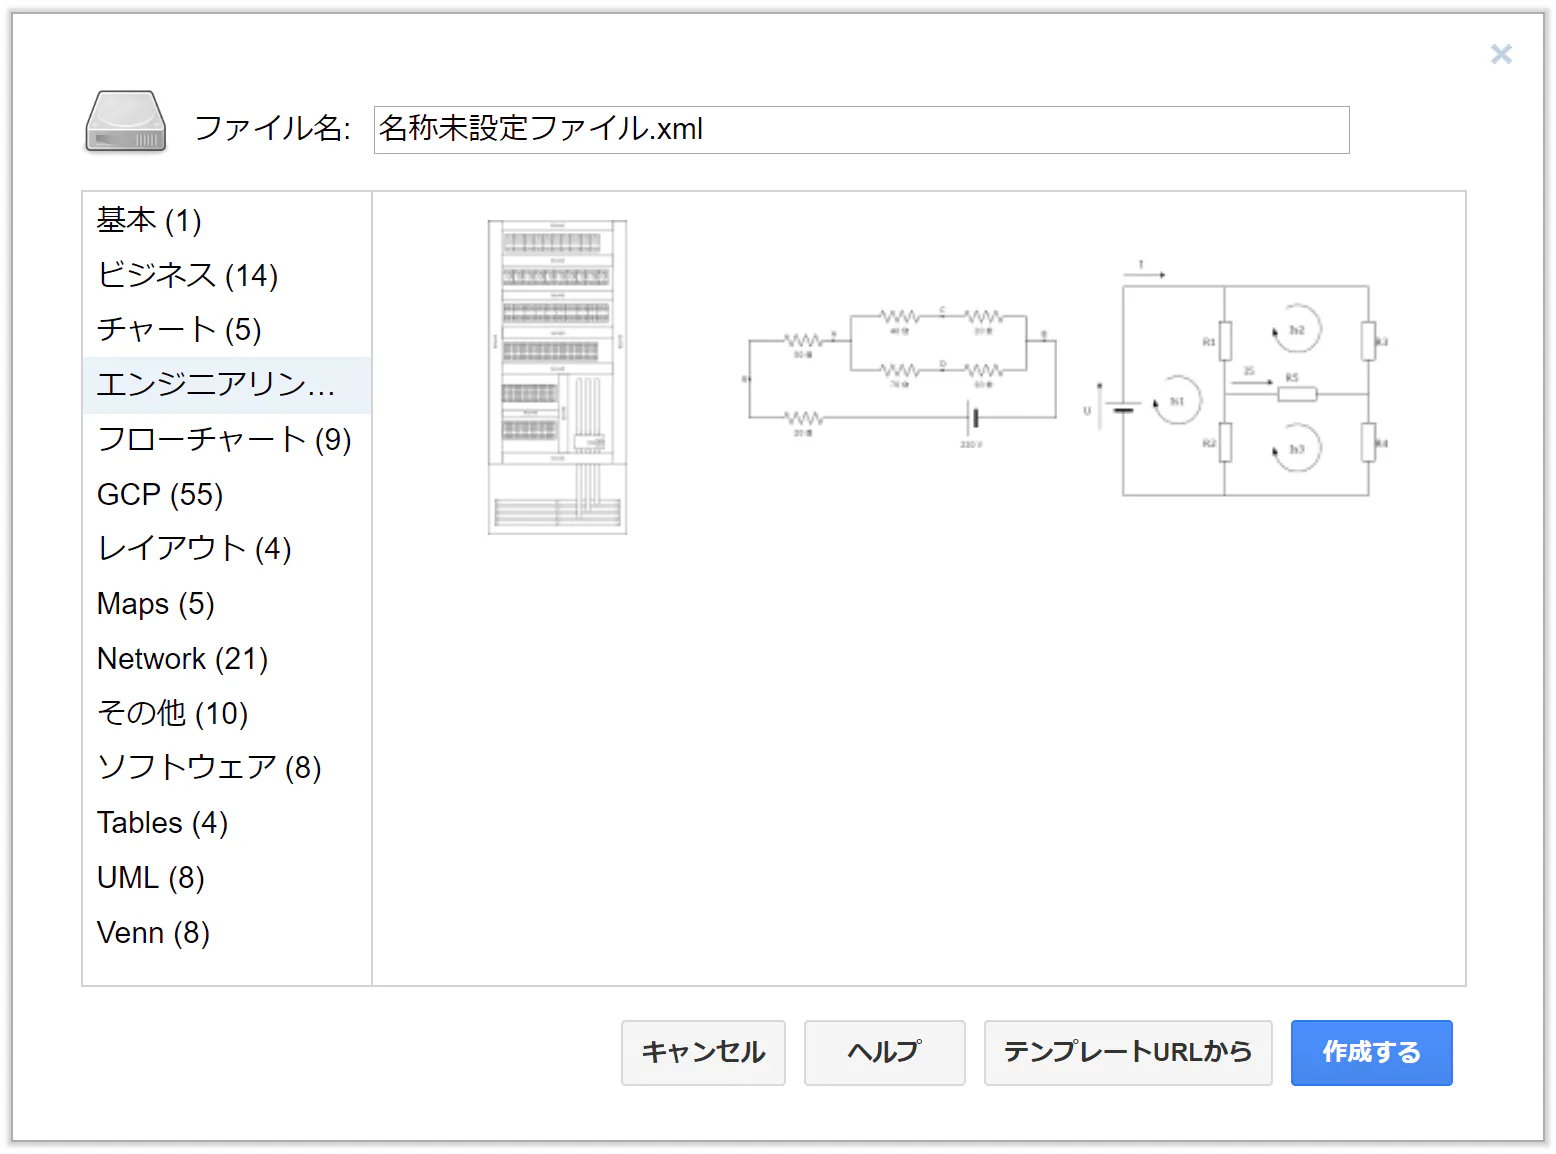Edit the file name input field
Image resolution: width=1556 pixels, height=1154 pixels.
point(861,130)
